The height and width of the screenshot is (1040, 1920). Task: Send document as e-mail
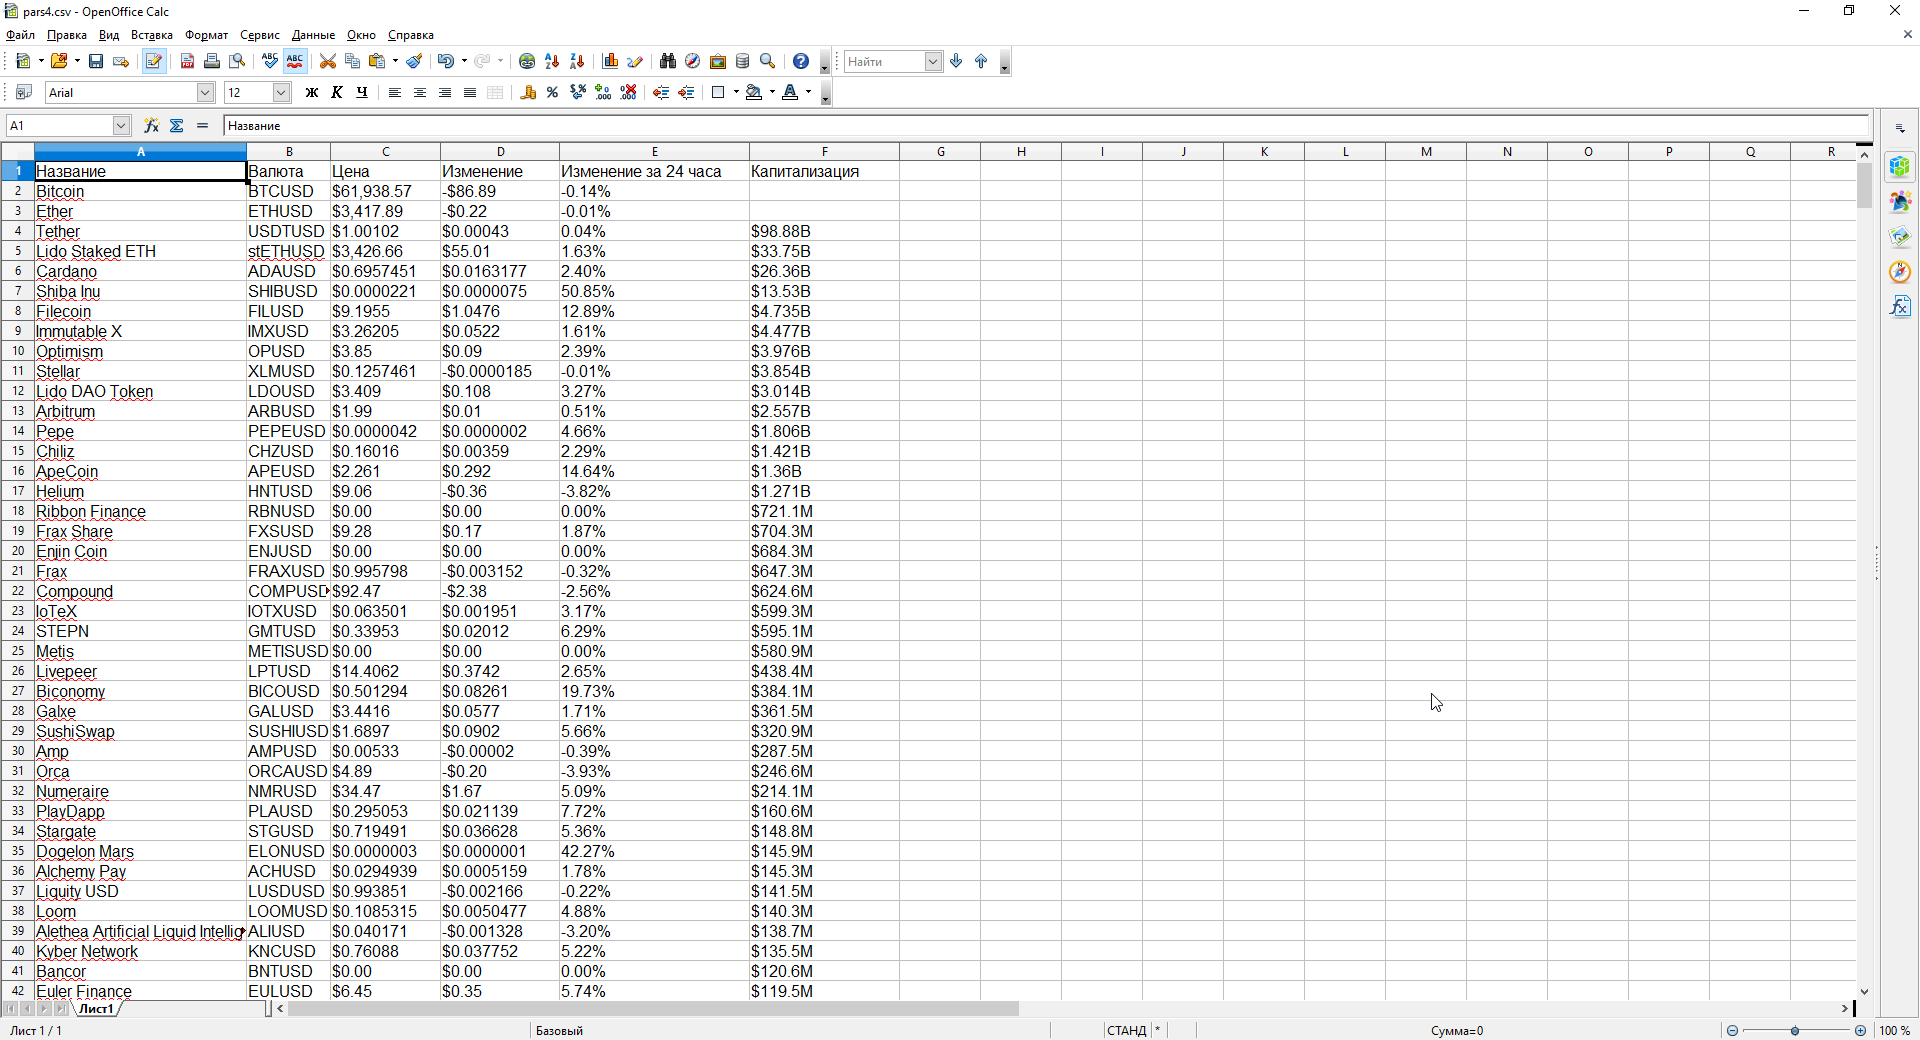coord(121,61)
